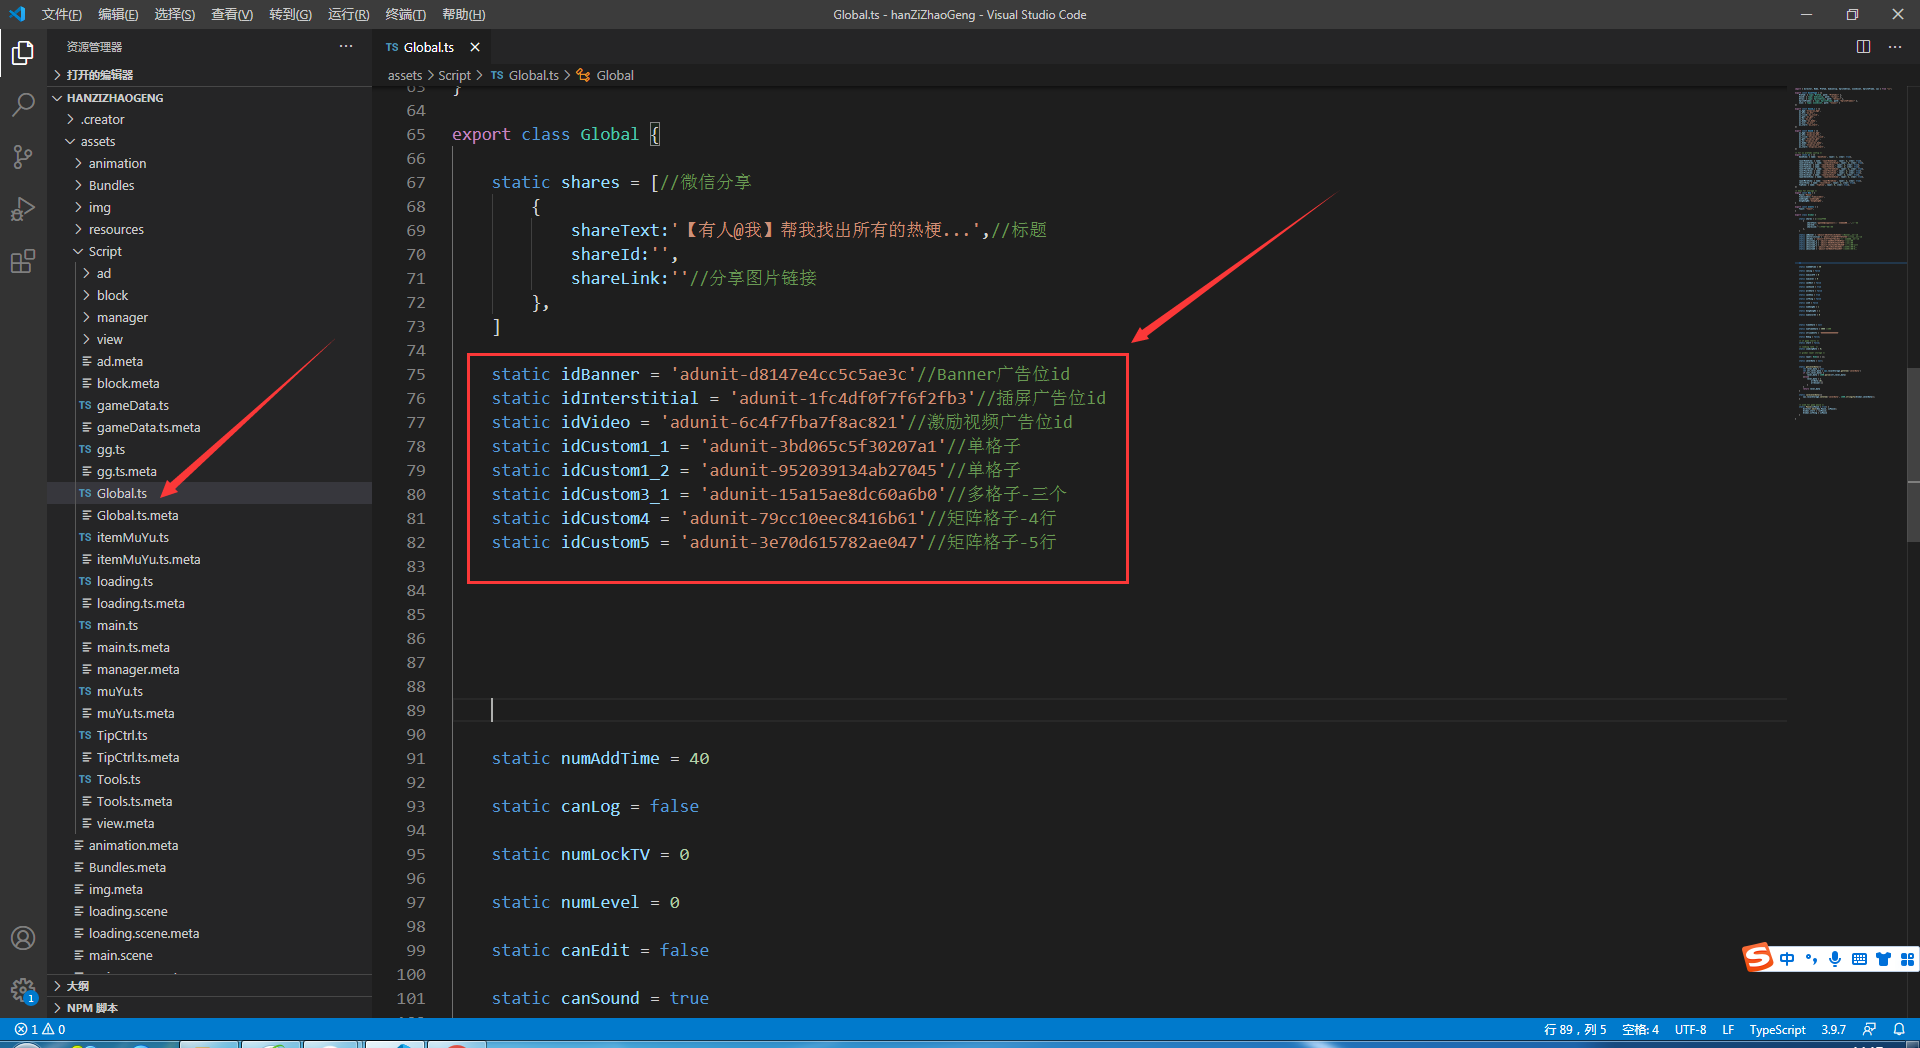Open the Accounts icon in activity bar

(23, 938)
